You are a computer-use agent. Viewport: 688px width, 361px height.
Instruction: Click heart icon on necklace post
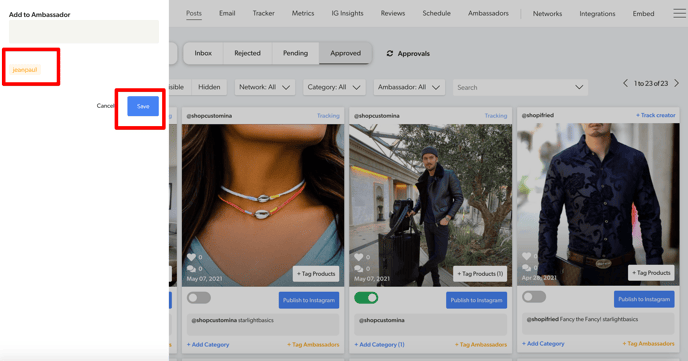(191, 257)
